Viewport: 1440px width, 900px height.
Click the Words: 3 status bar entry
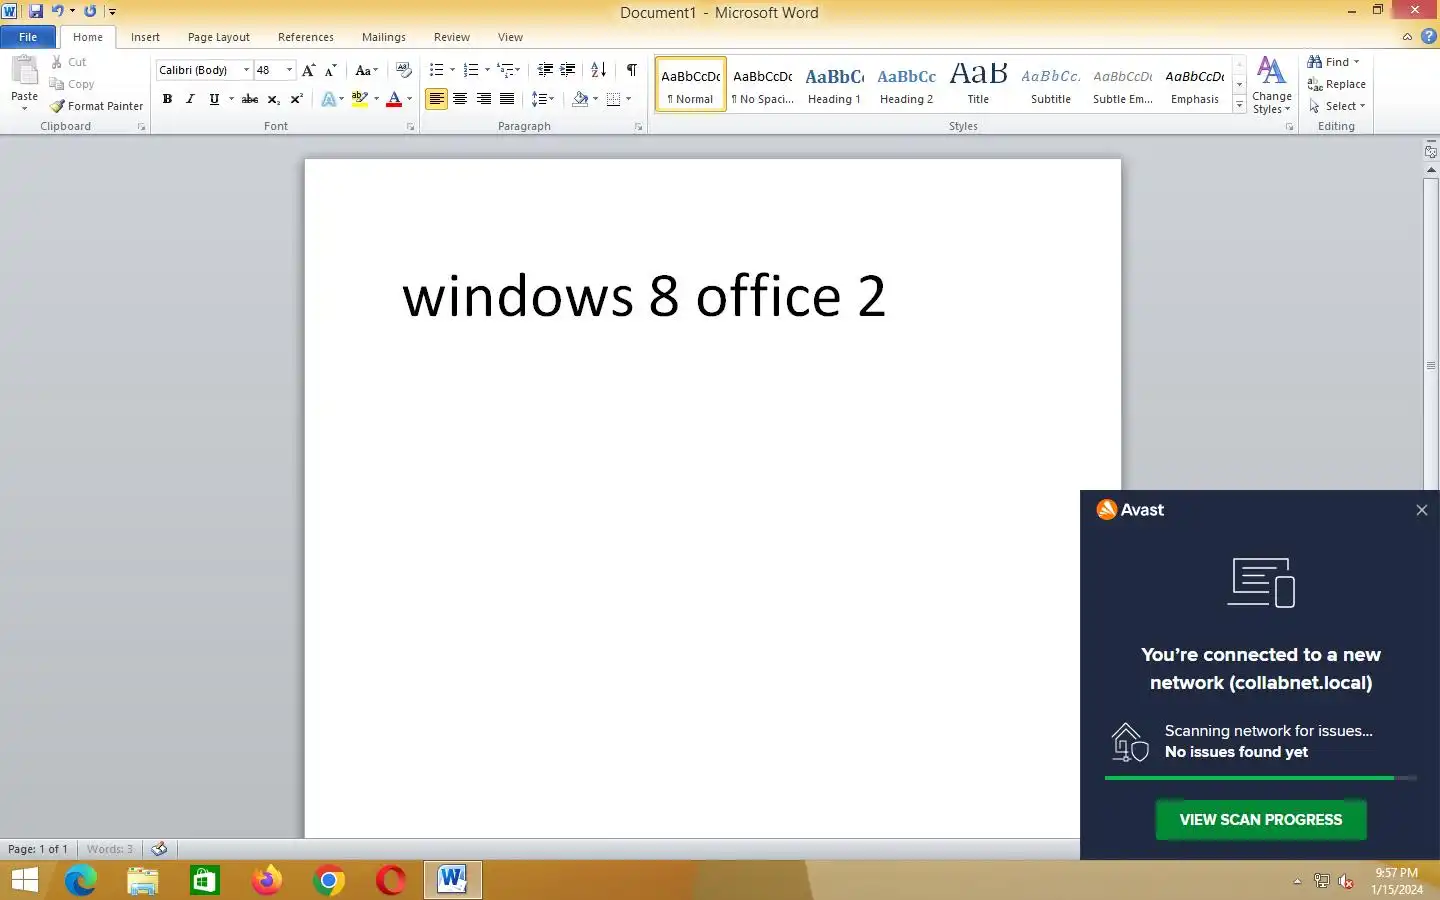coord(110,849)
